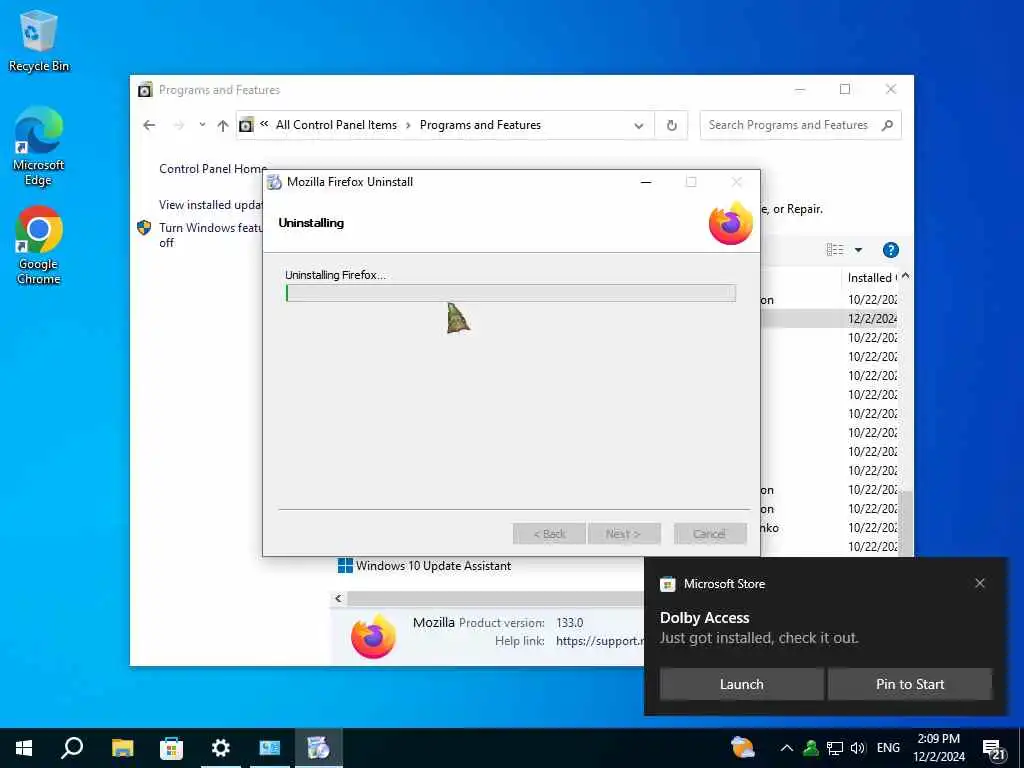Click Programs and Features window title icon
The image size is (1024, 768).
(x=145, y=89)
